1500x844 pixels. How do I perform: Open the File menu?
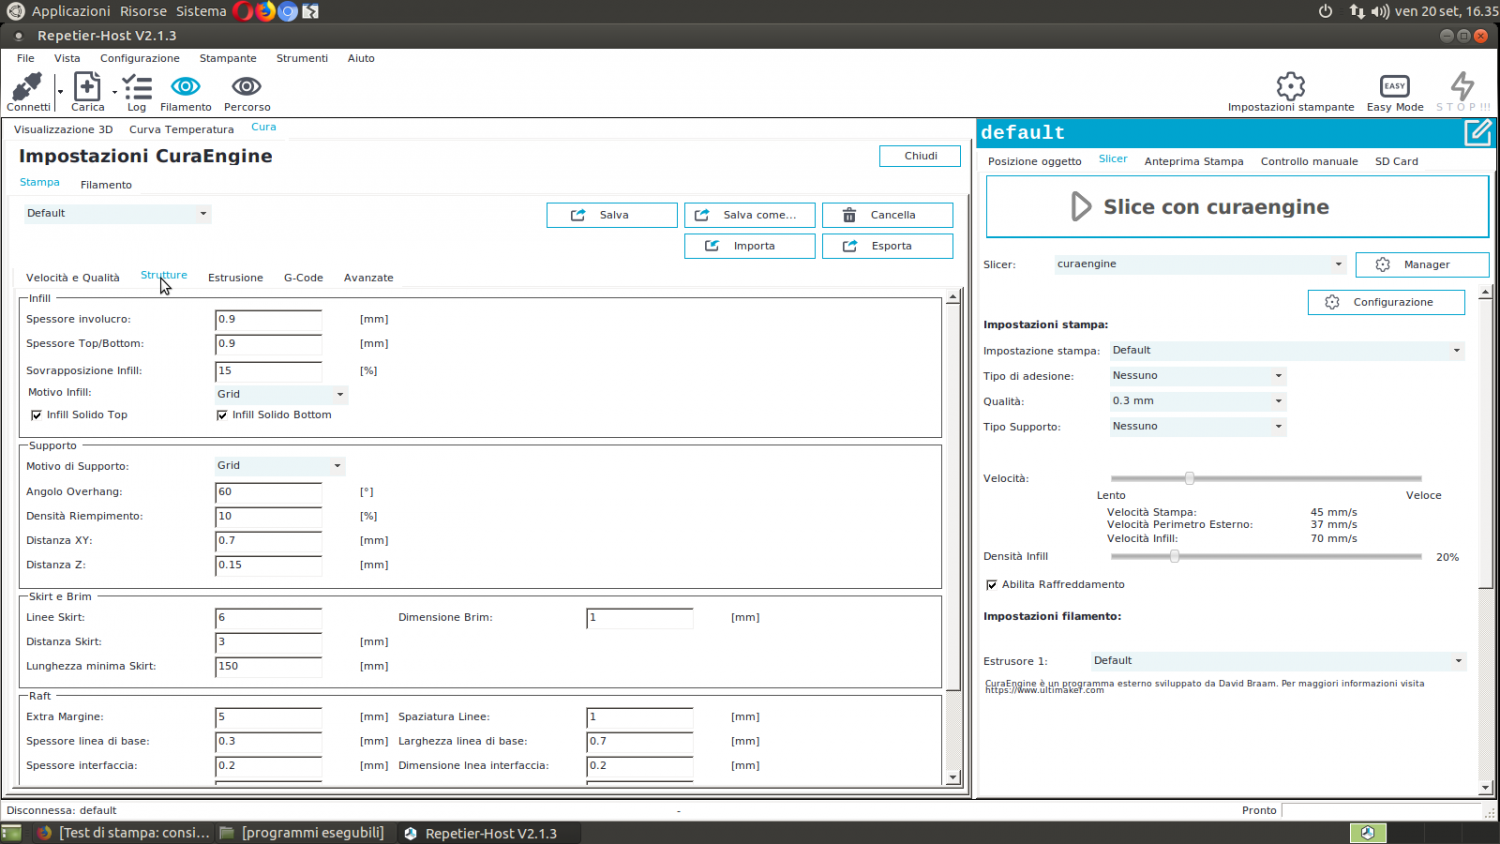[x=25, y=59]
